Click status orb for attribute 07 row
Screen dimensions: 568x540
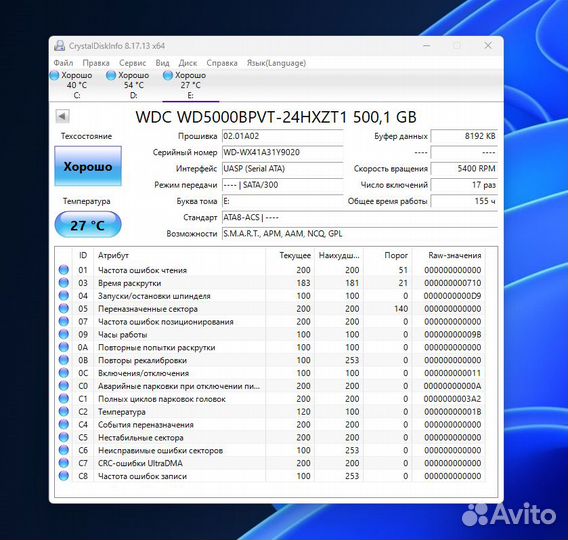[x=64, y=321]
